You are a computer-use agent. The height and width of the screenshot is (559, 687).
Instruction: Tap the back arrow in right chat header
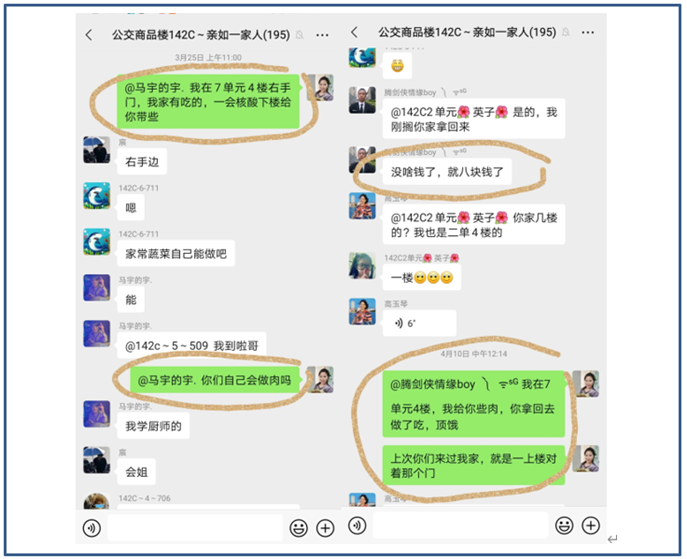pos(354,32)
